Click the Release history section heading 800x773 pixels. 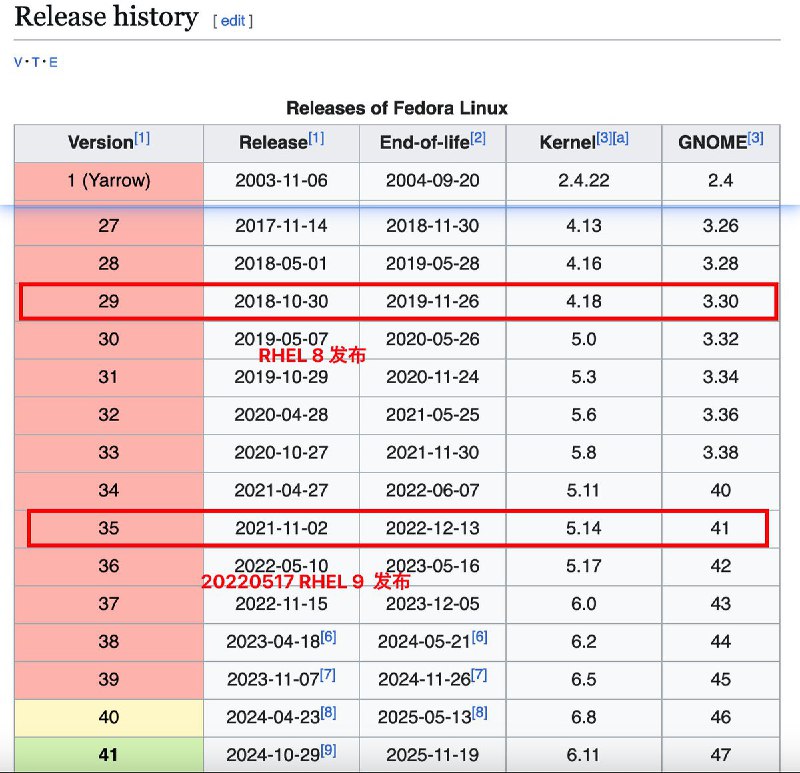pos(106,17)
